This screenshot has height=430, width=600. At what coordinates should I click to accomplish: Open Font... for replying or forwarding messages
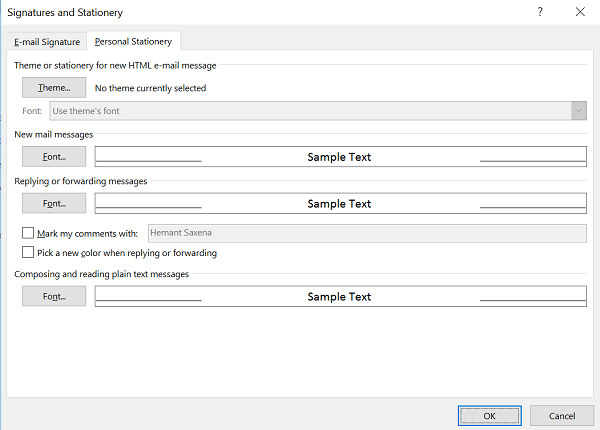tap(54, 204)
